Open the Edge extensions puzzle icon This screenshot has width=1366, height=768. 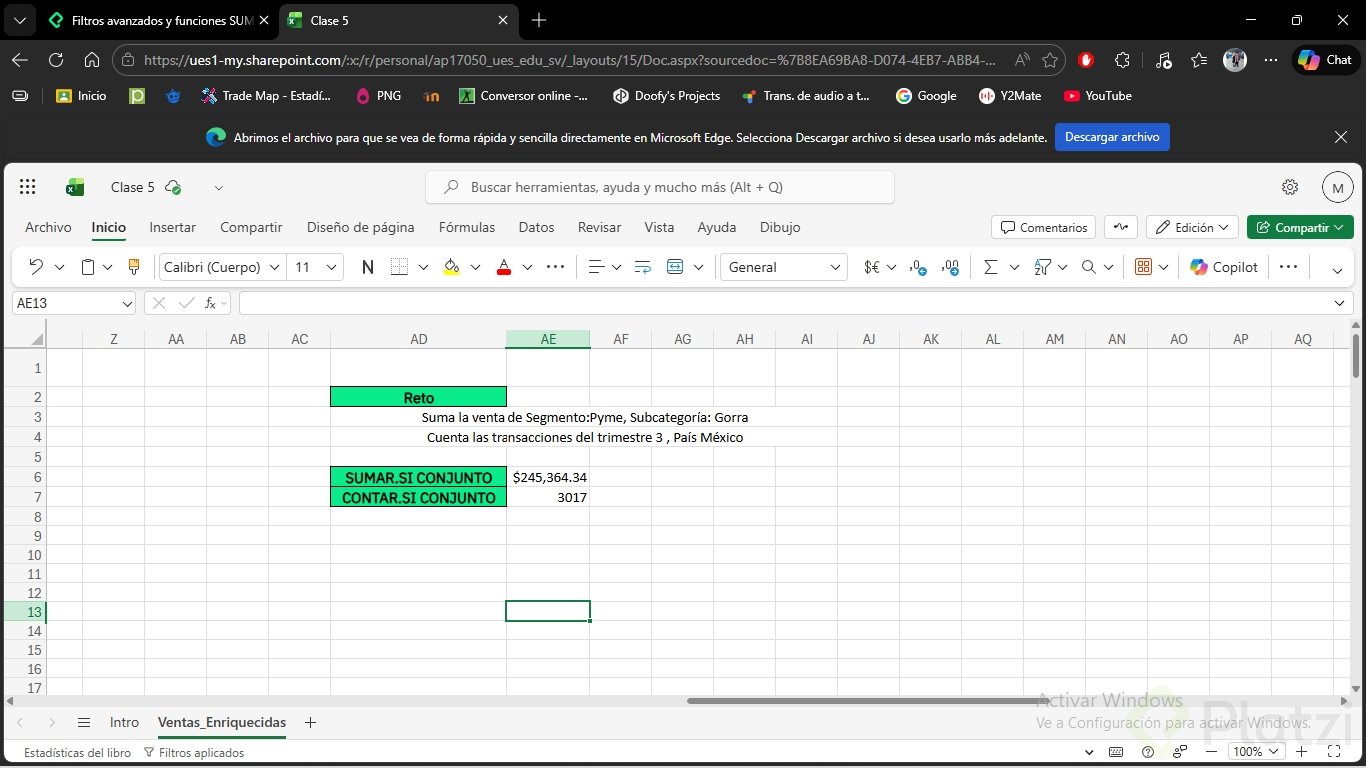[1122, 60]
